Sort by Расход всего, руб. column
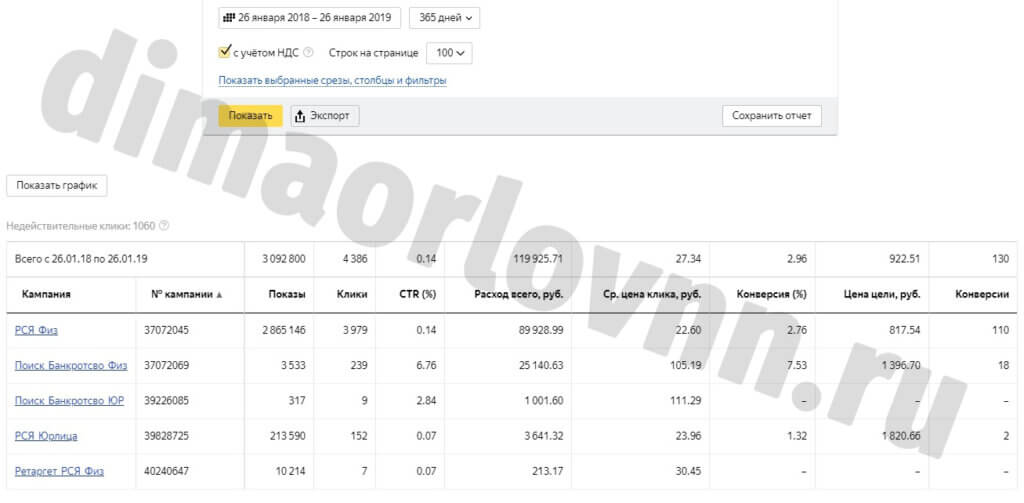1024x503 pixels. click(x=519, y=295)
